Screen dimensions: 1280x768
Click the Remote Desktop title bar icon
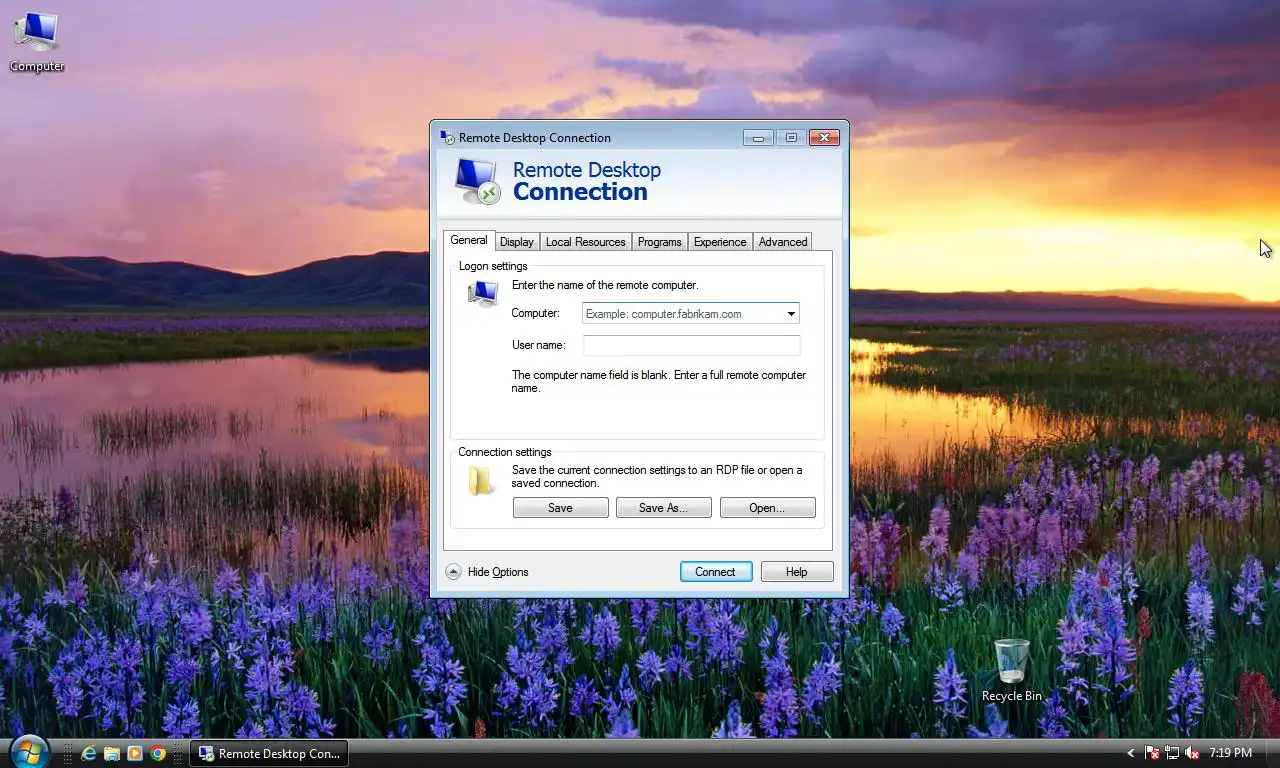[447, 137]
